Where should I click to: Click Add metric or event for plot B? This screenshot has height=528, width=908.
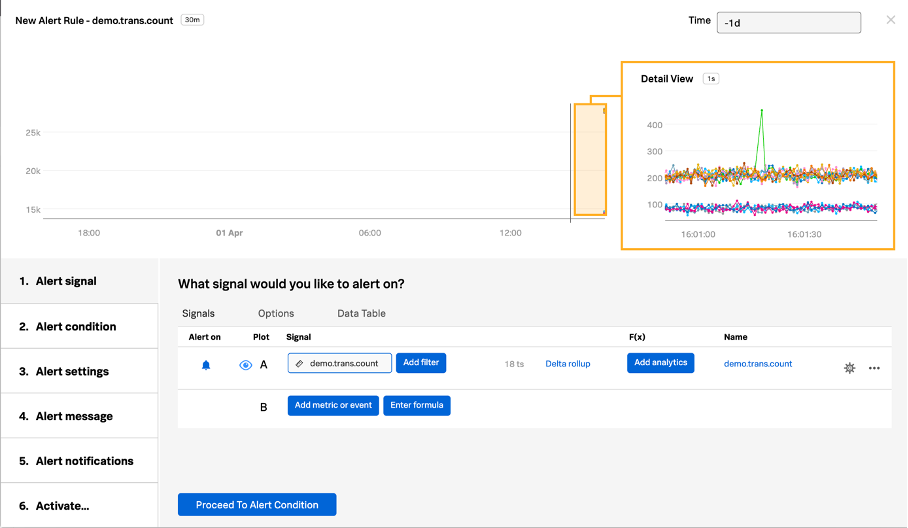(333, 405)
